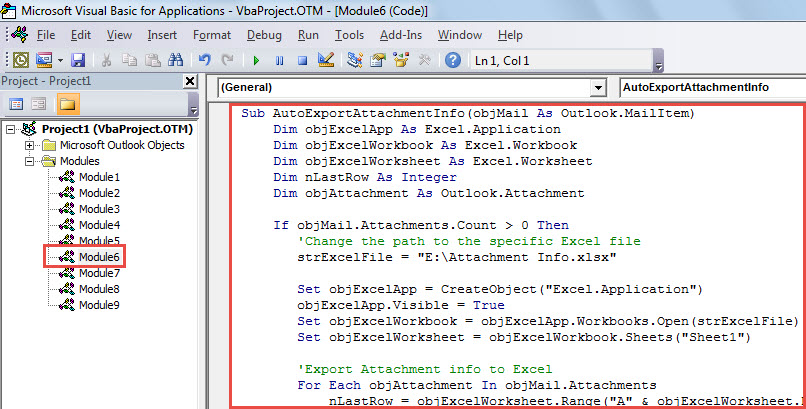Open the File menu
Viewport: 806px width, 409px height.
tap(46, 35)
